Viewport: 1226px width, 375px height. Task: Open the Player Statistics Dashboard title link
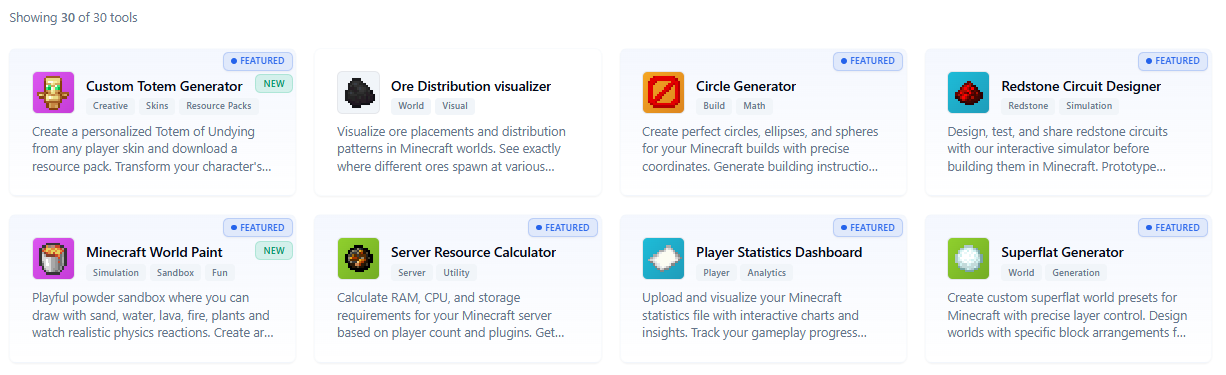[779, 252]
